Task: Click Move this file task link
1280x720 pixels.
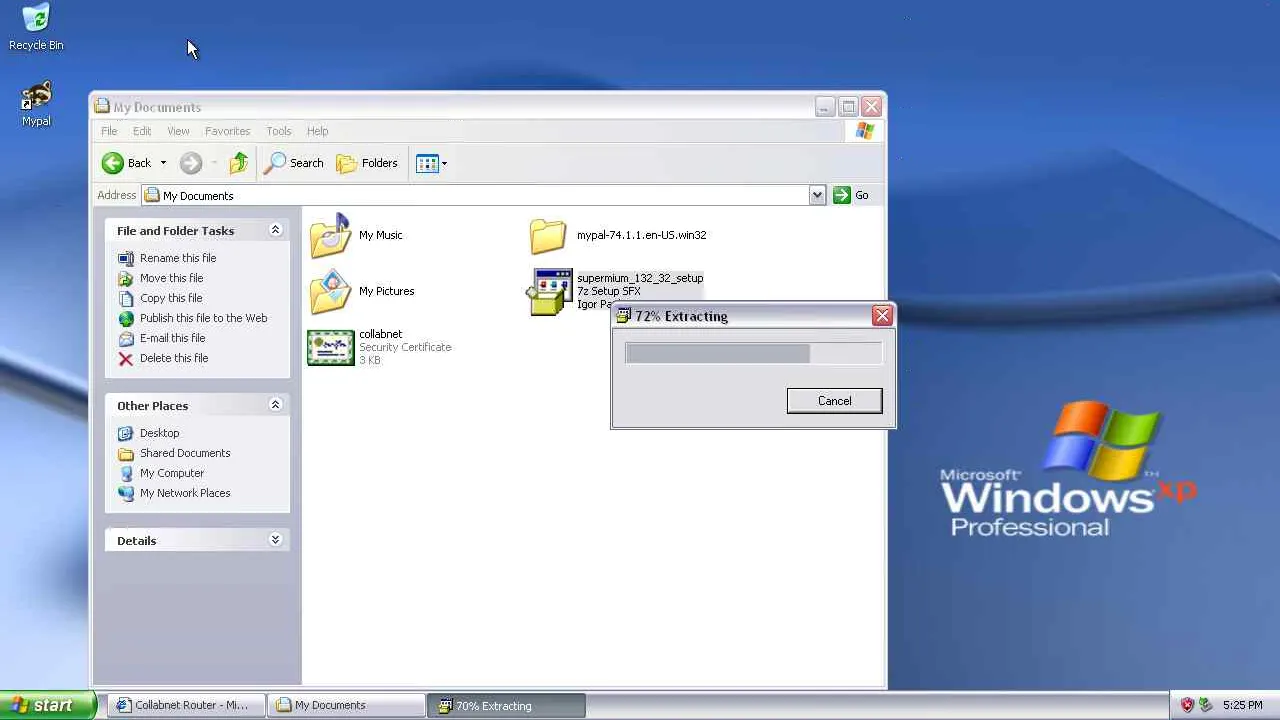Action: pyautogui.click(x=171, y=278)
